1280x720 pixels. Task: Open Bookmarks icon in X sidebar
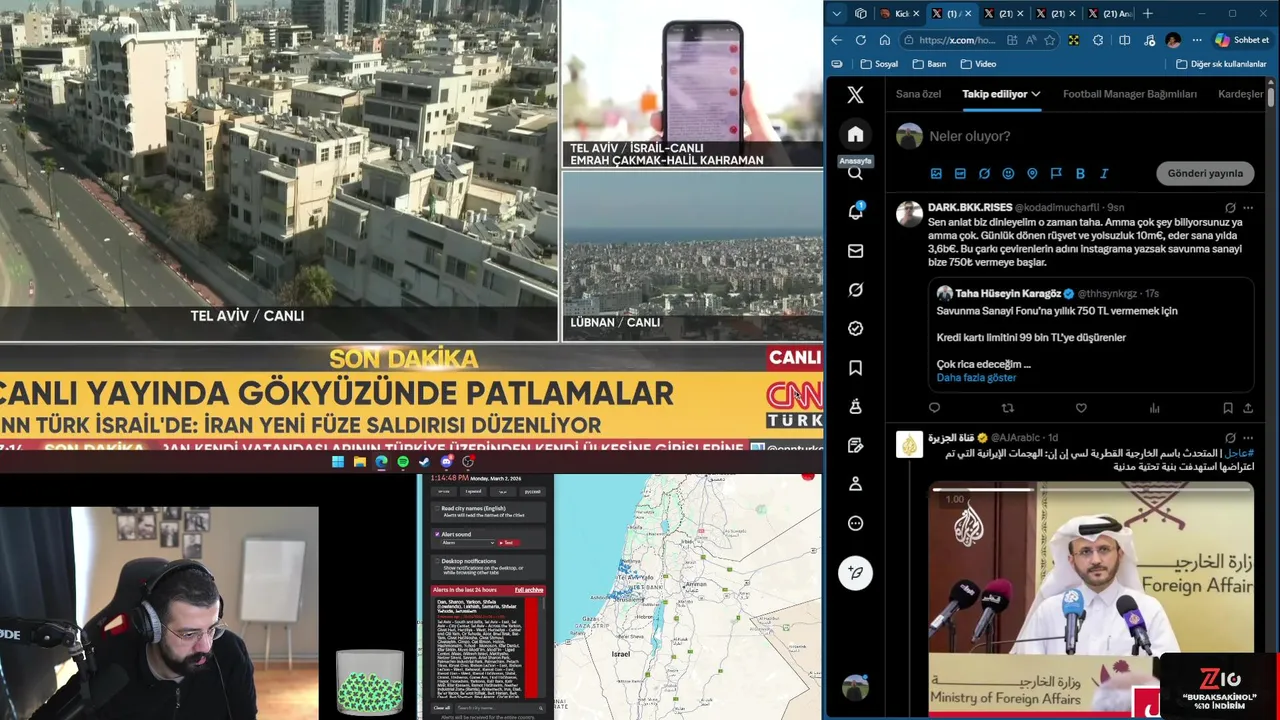pyautogui.click(x=855, y=368)
